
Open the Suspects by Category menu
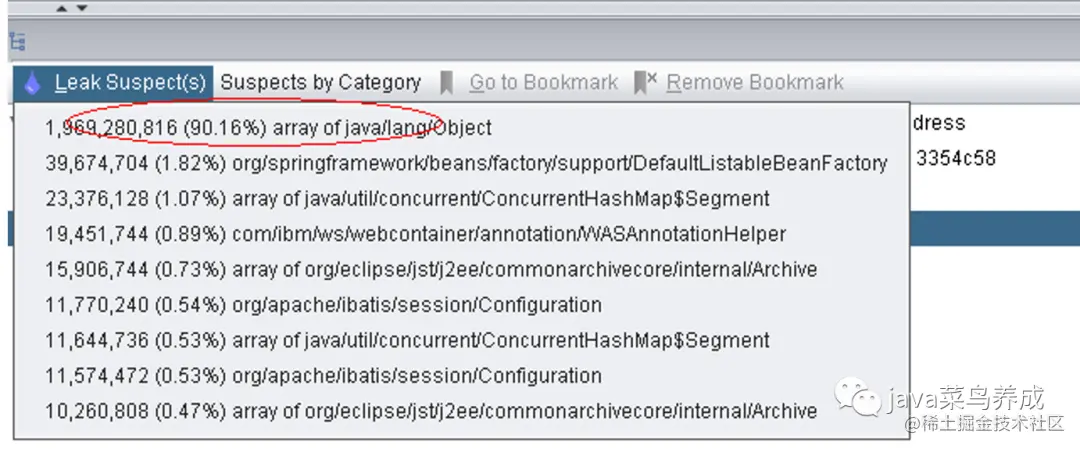point(320,83)
